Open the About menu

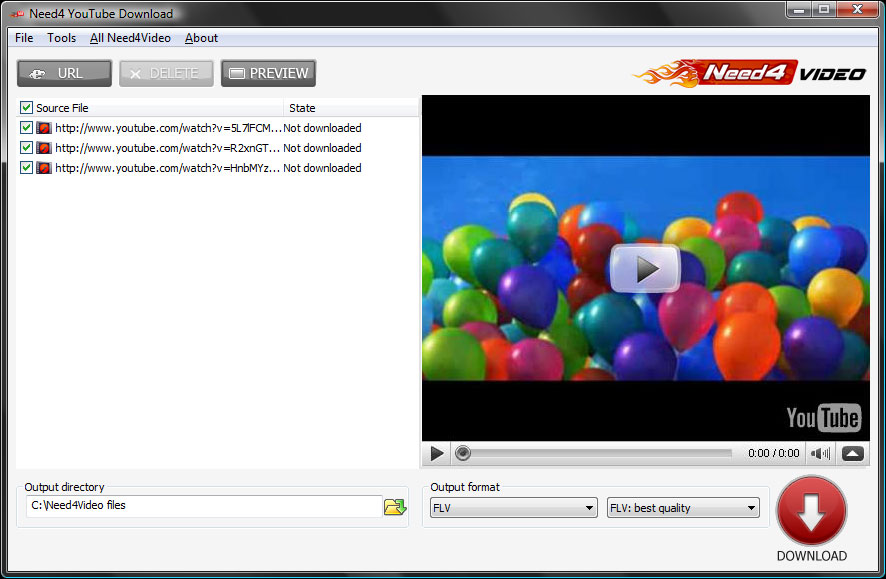(201, 38)
